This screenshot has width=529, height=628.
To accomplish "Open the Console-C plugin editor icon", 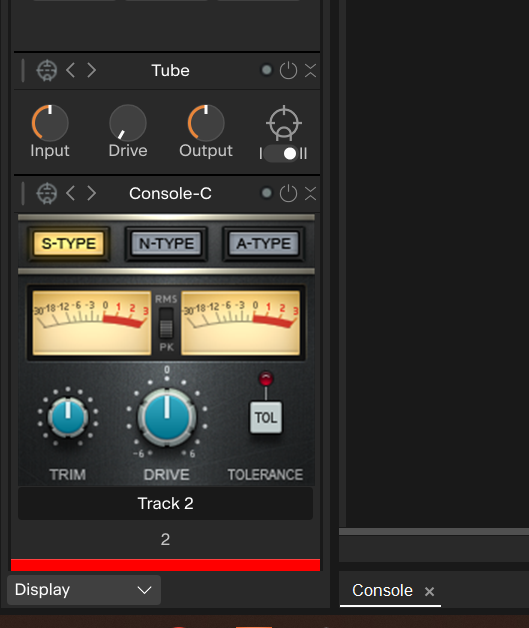I will coord(47,193).
